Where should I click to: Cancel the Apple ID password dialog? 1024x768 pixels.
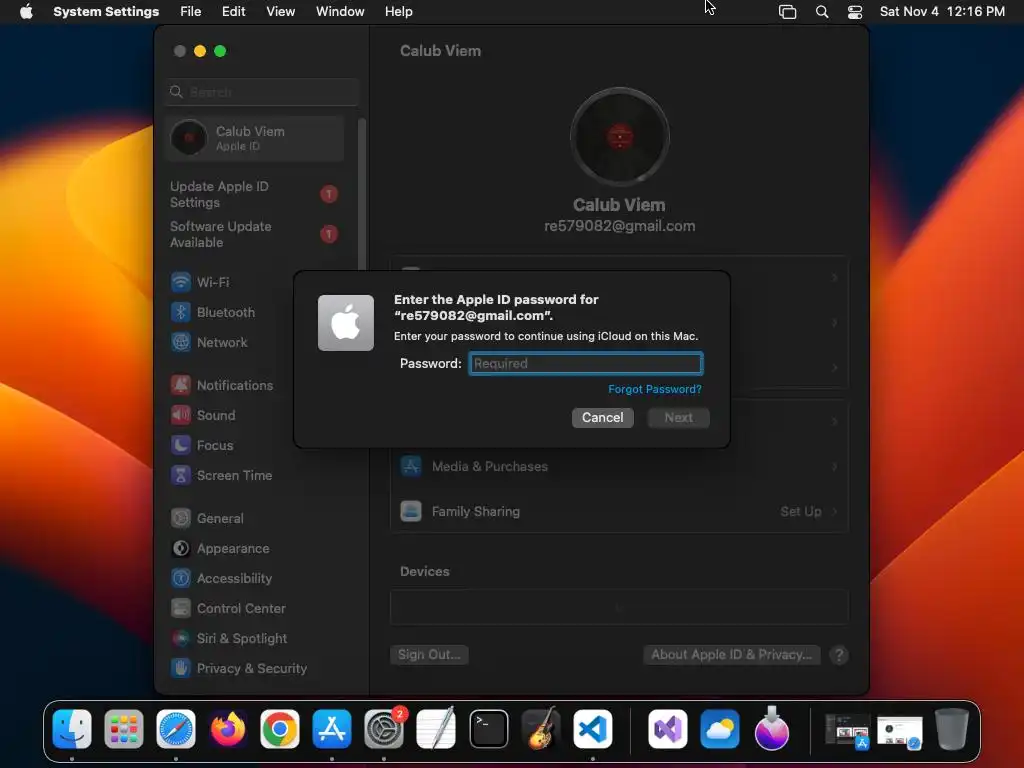(602, 417)
